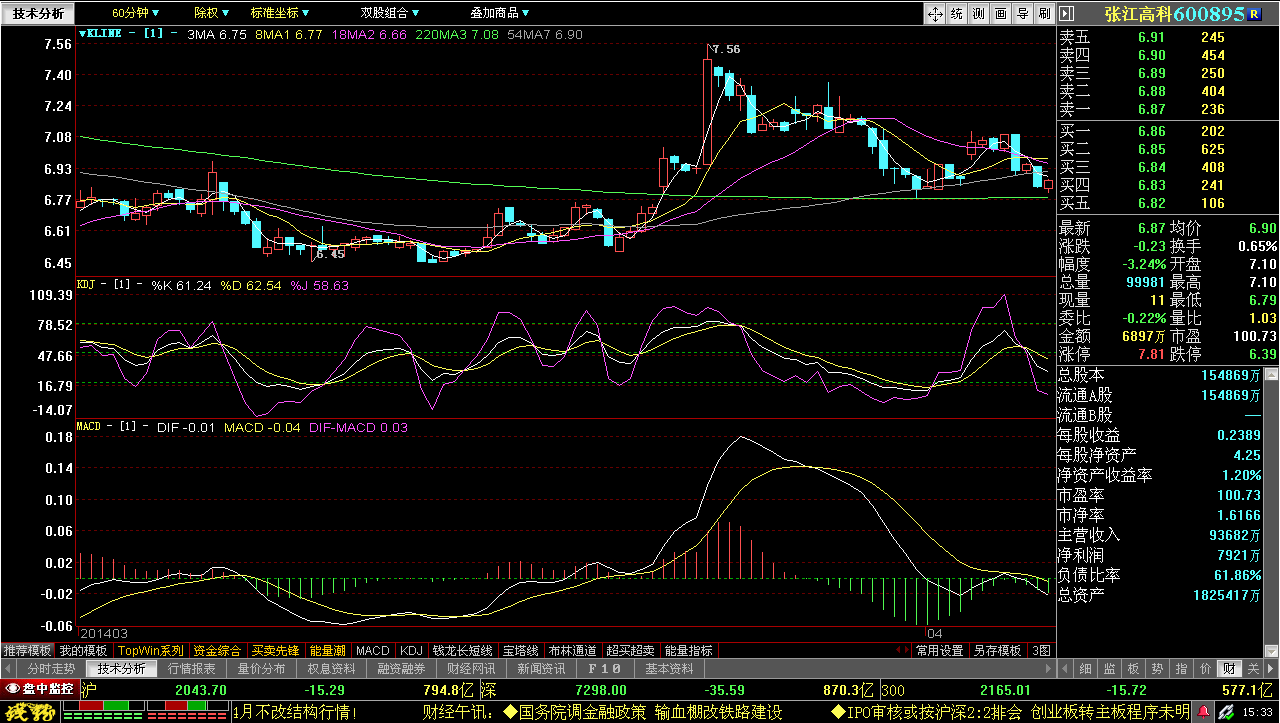Select the 推荐模板 template tab
This screenshot has height=723, width=1280.
[x=27, y=650]
